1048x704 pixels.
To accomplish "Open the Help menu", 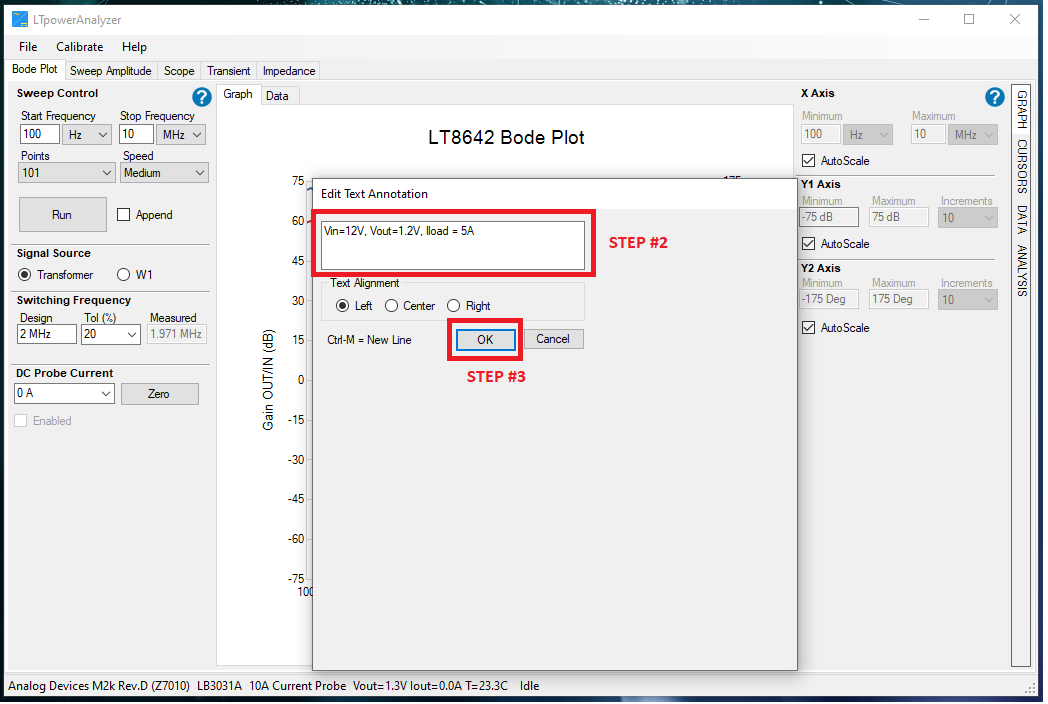I will click(x=134, y=47).
